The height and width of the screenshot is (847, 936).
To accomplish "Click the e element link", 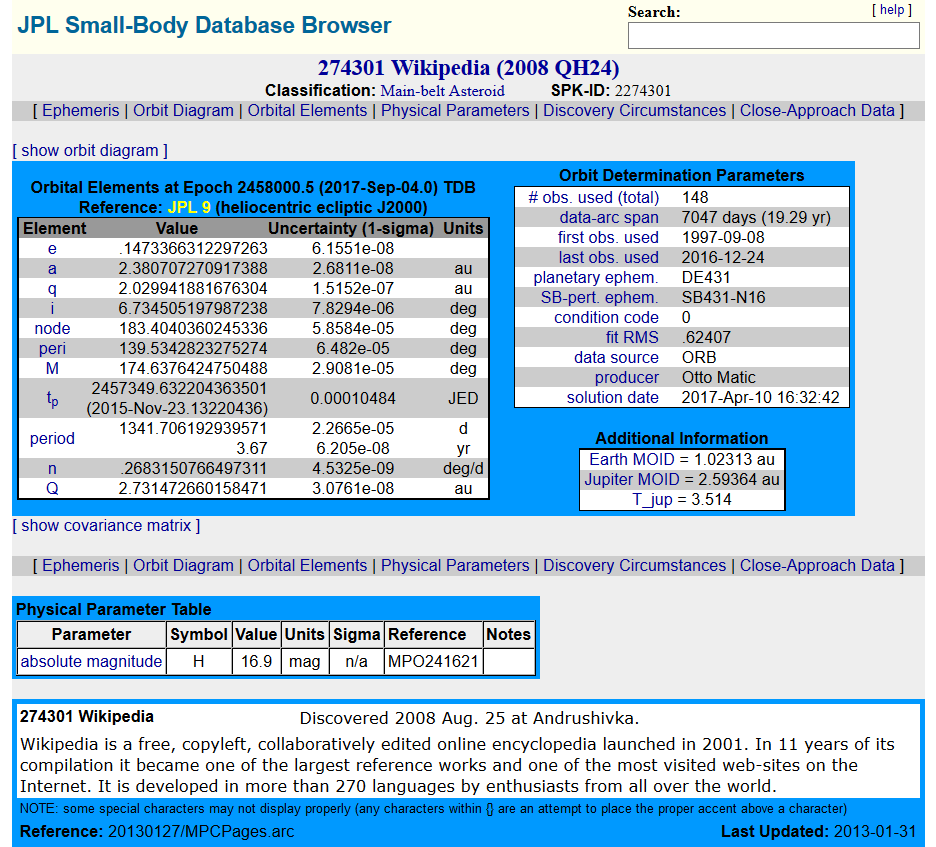I will (52, 248).
